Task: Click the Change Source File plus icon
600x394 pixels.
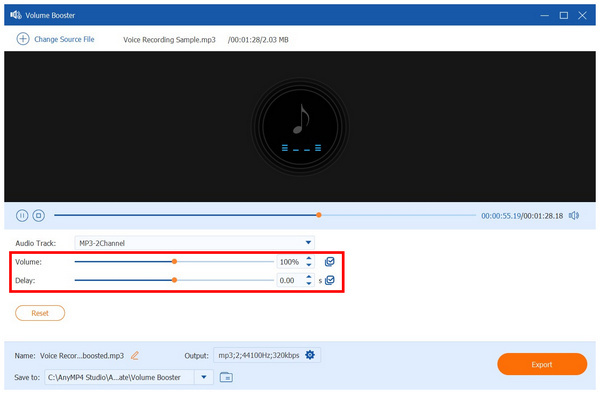Action: pos(23,39)
